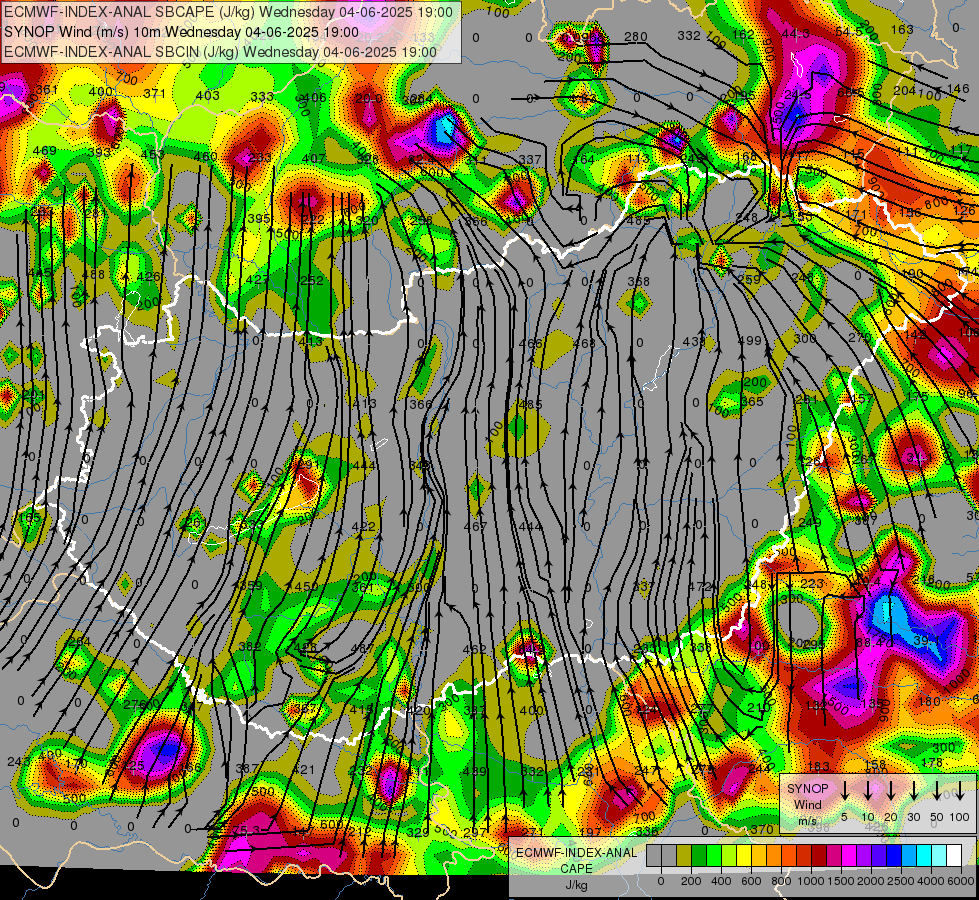Screen dimensions: 979x900
Task: Select the SYNOP Wind 10m title line
Action: tap(182, 32)
